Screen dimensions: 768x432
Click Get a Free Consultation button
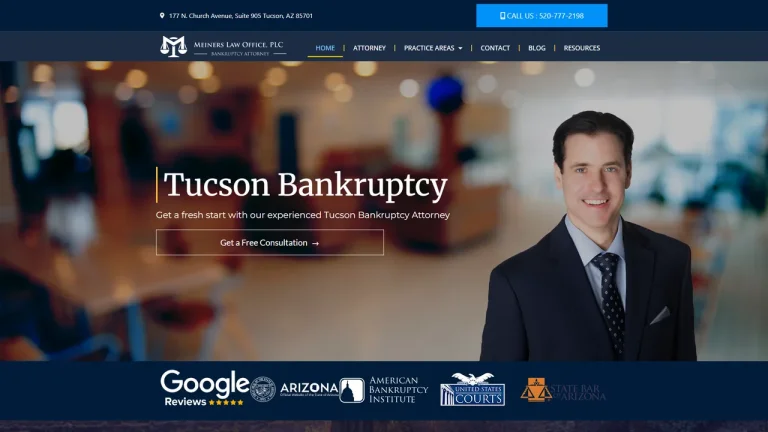(270, 242)
